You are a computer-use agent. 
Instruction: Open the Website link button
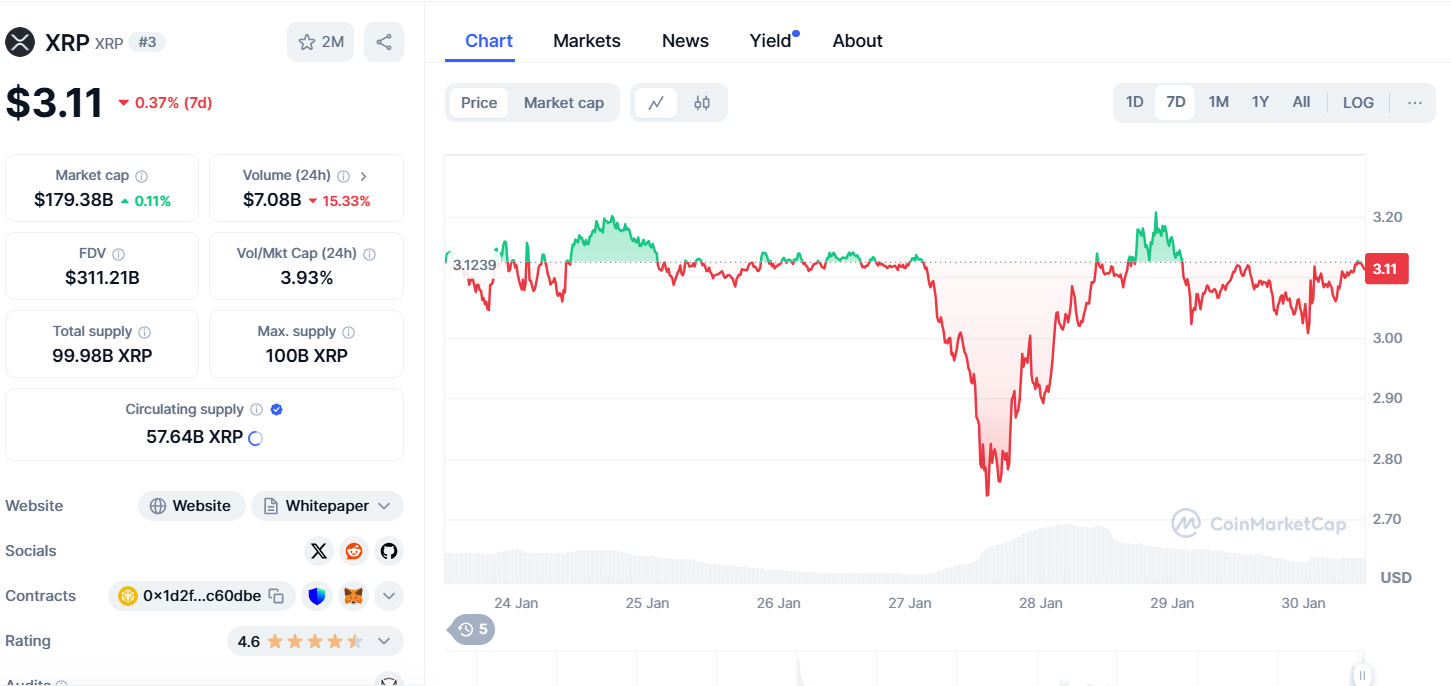point(190,506)
